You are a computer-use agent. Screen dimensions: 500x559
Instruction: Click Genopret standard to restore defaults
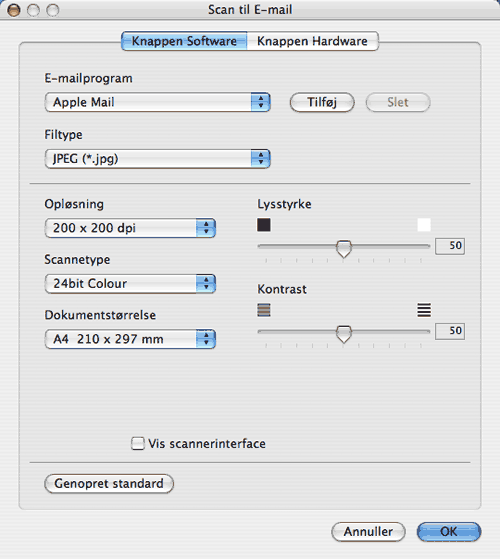tap(109, 483)
